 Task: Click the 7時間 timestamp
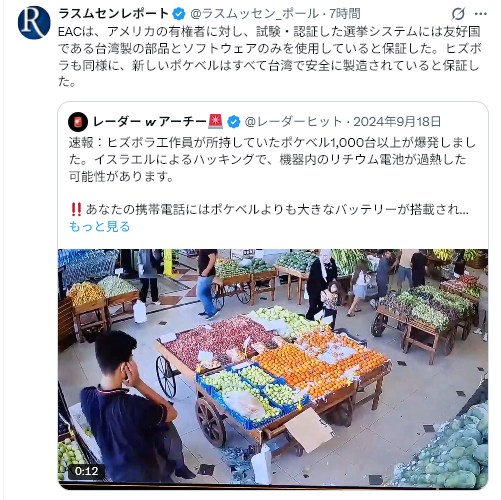(345, 14)
